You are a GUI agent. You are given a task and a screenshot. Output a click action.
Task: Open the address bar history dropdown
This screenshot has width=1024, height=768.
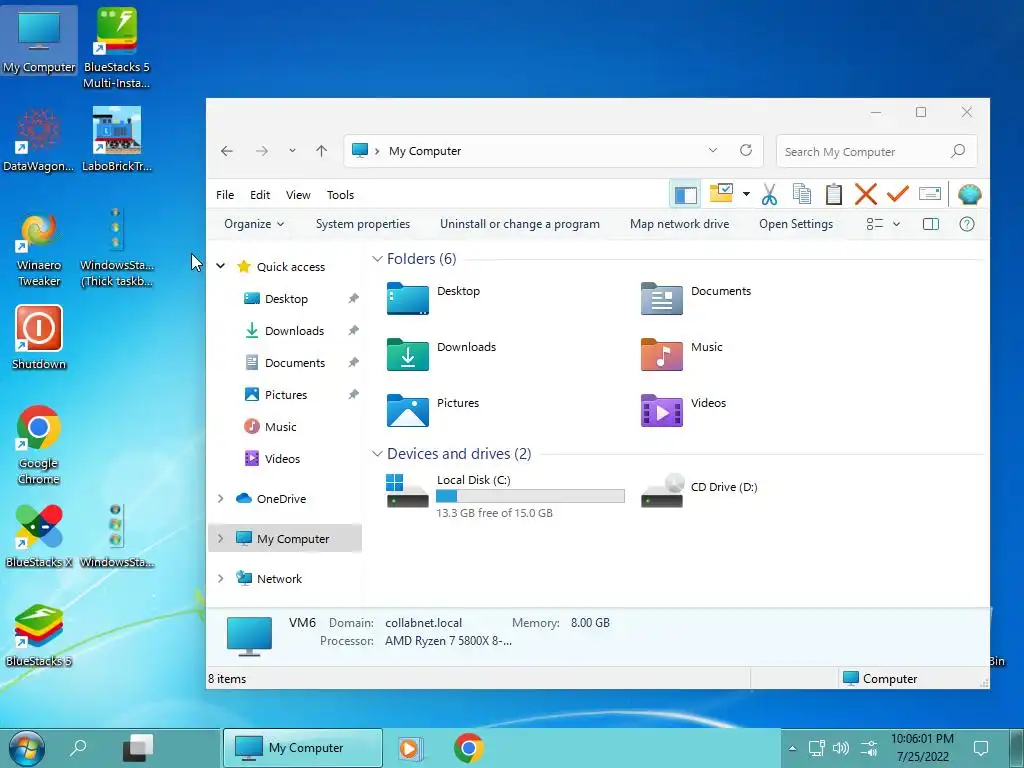pyautogui.click(x=712, y=150)
